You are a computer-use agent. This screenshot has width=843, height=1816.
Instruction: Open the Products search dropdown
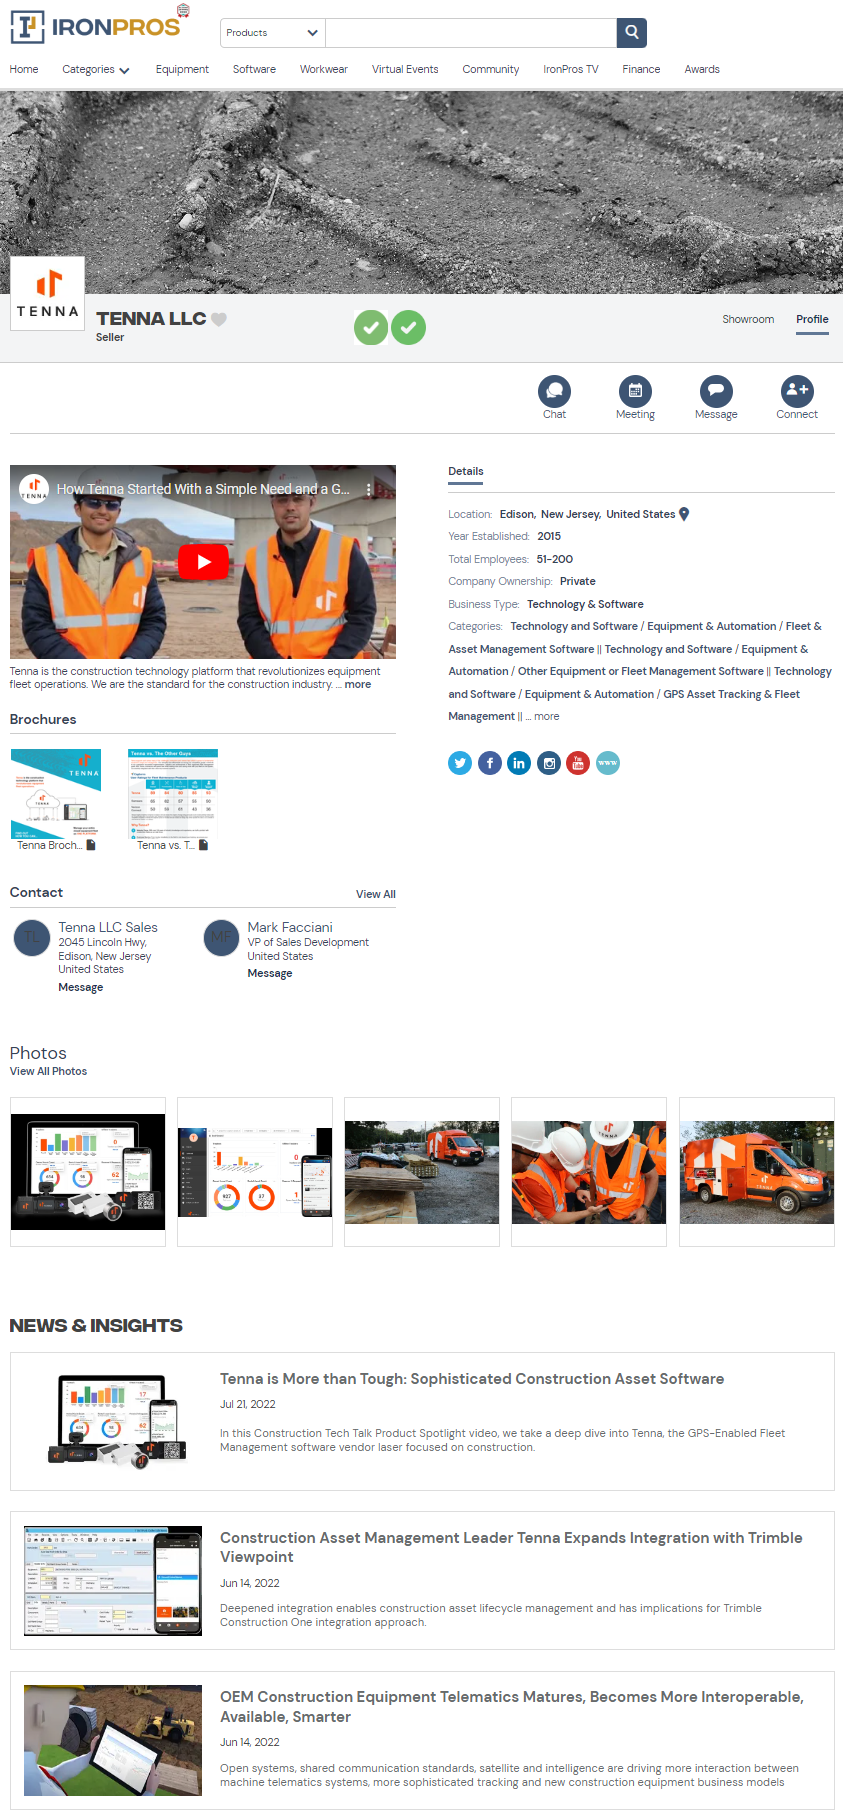[x=273, y=33]
